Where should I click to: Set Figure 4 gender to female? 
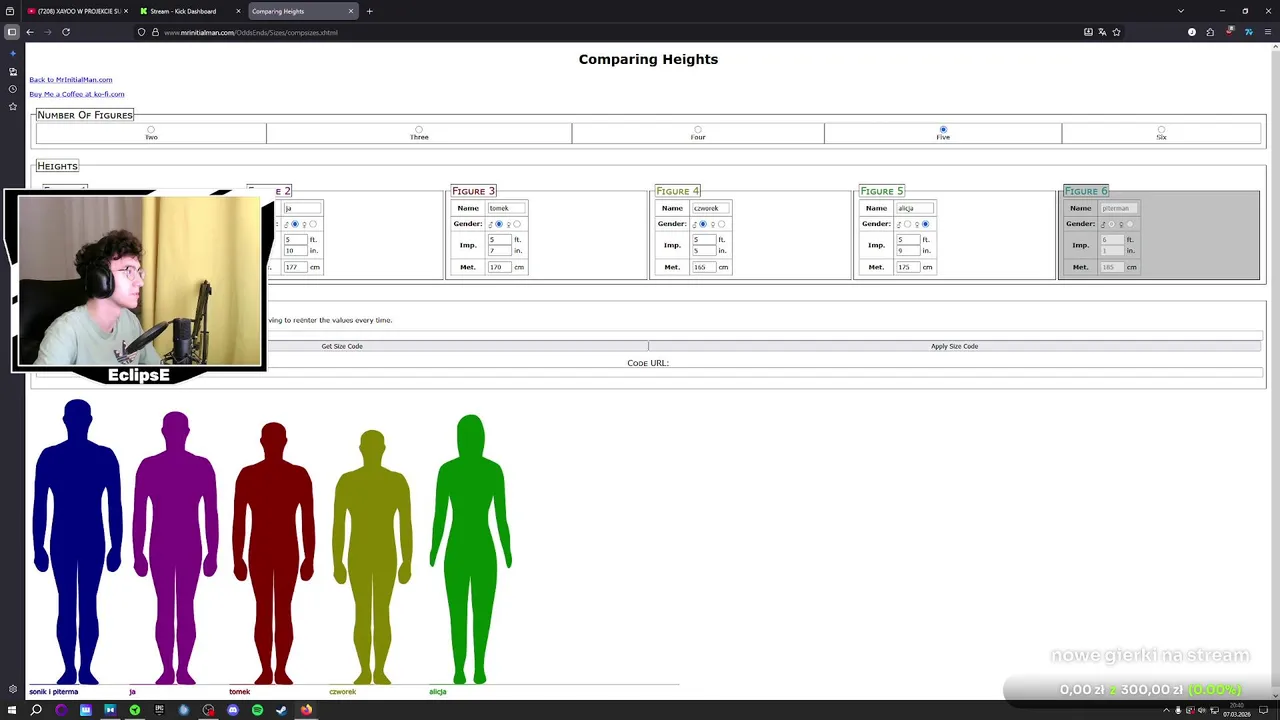click(721, 224)
